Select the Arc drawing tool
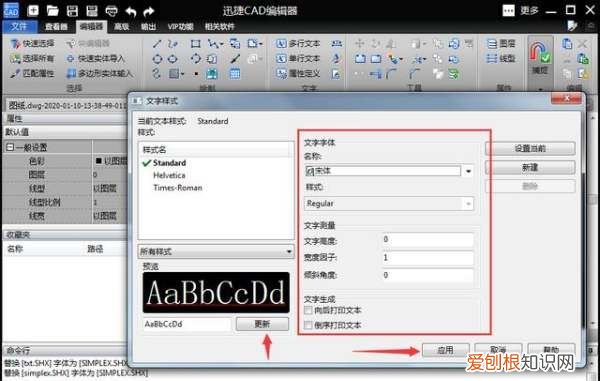Viewport: 600px width, 381px height. click(x=196, y=59)
